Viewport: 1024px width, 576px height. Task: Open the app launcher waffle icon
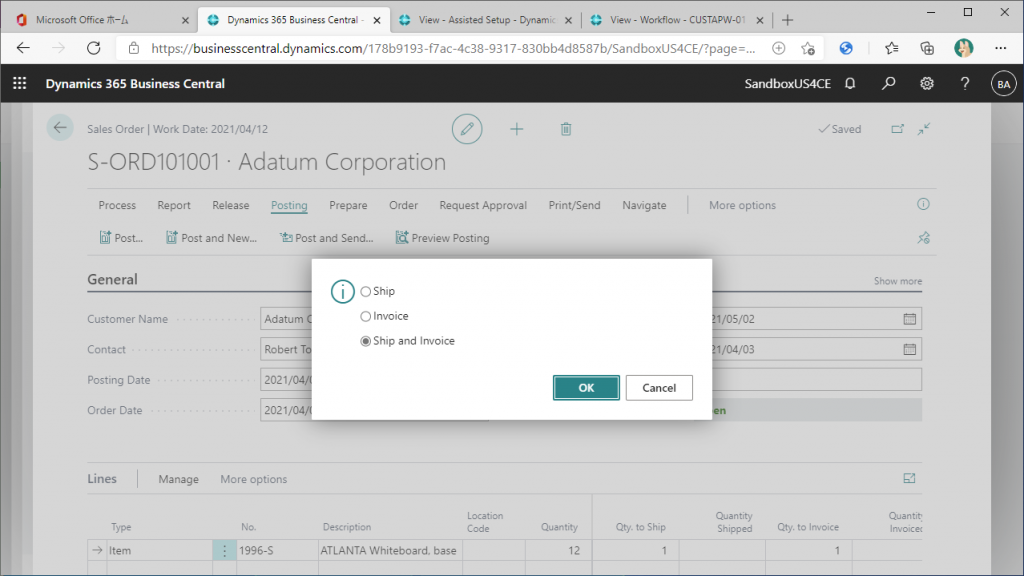click(x=20, y=84)
